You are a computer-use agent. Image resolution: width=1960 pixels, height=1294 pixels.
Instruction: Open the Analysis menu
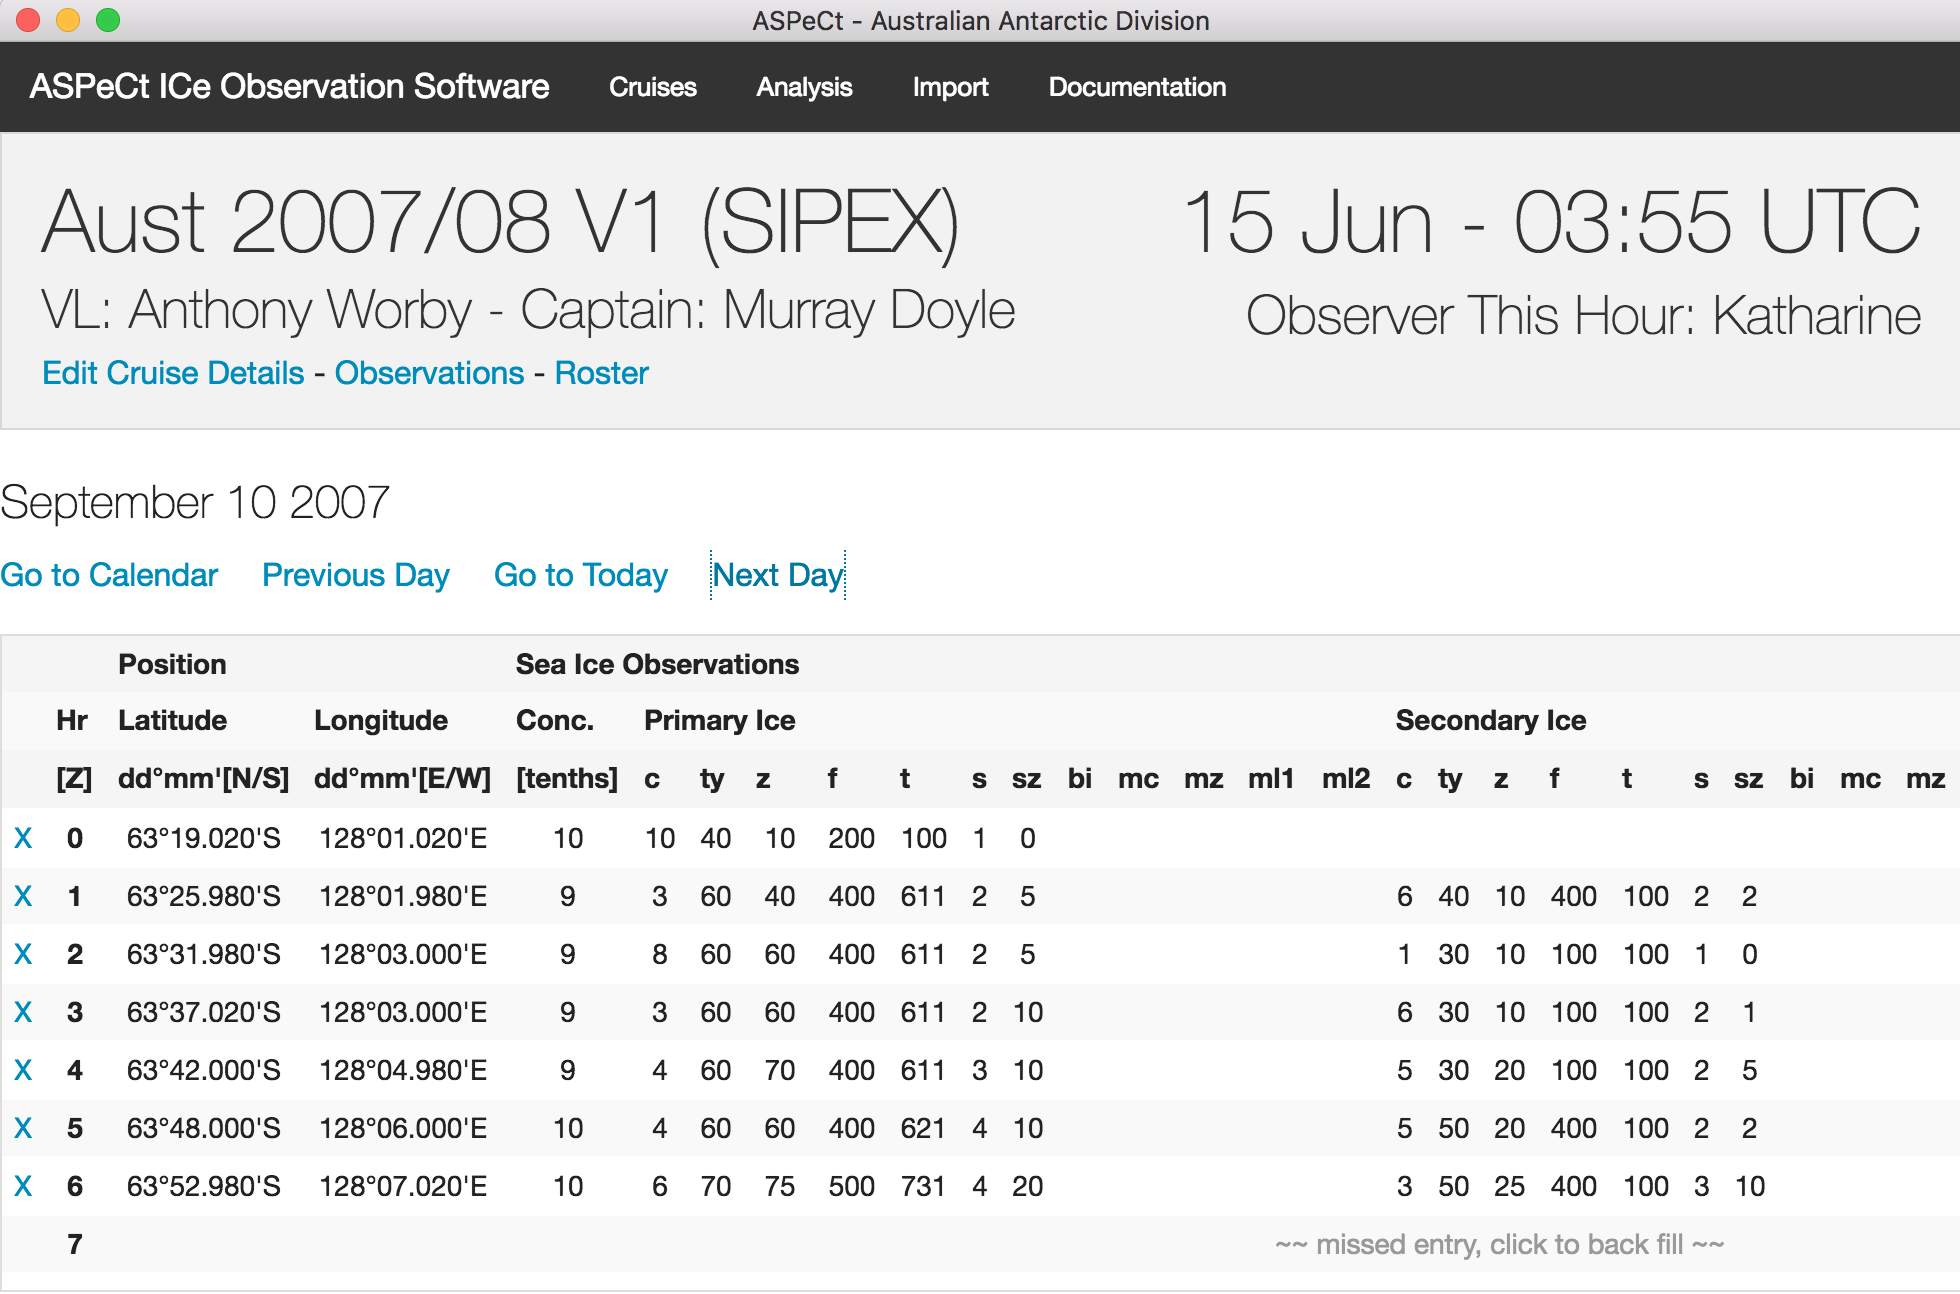[804, 87]
